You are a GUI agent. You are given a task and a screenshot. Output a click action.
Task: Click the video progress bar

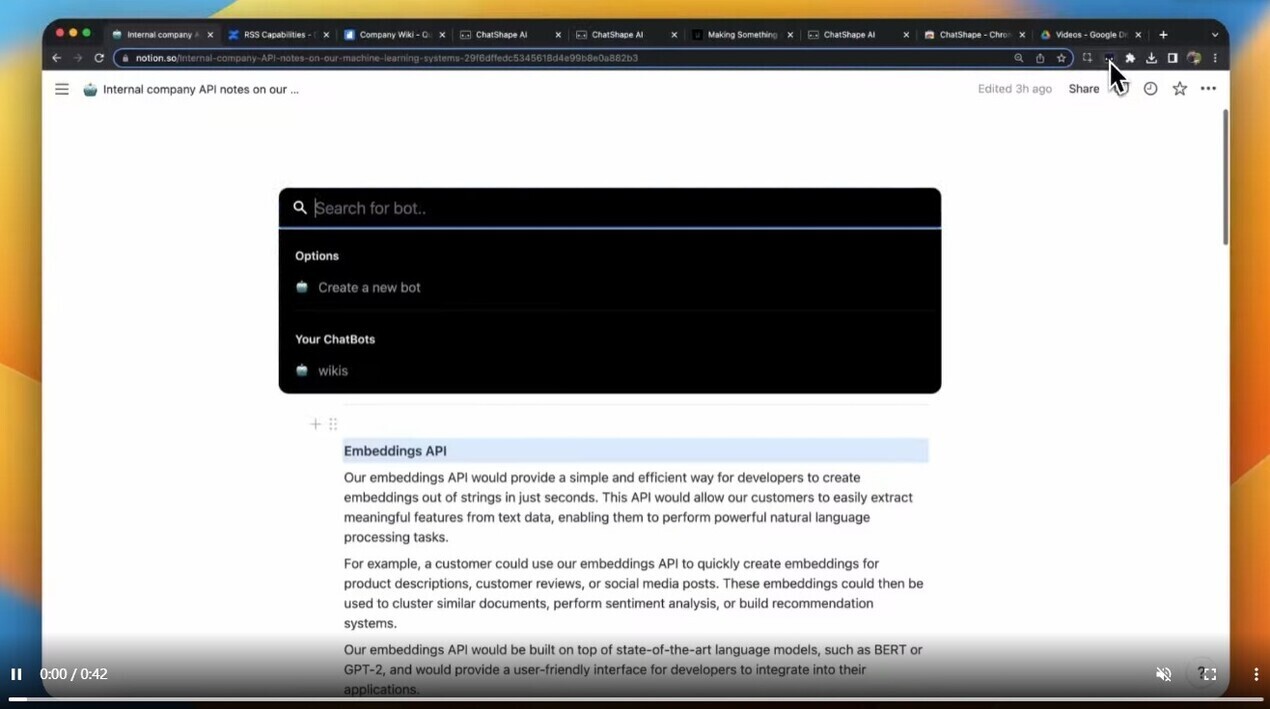(635, 699)
